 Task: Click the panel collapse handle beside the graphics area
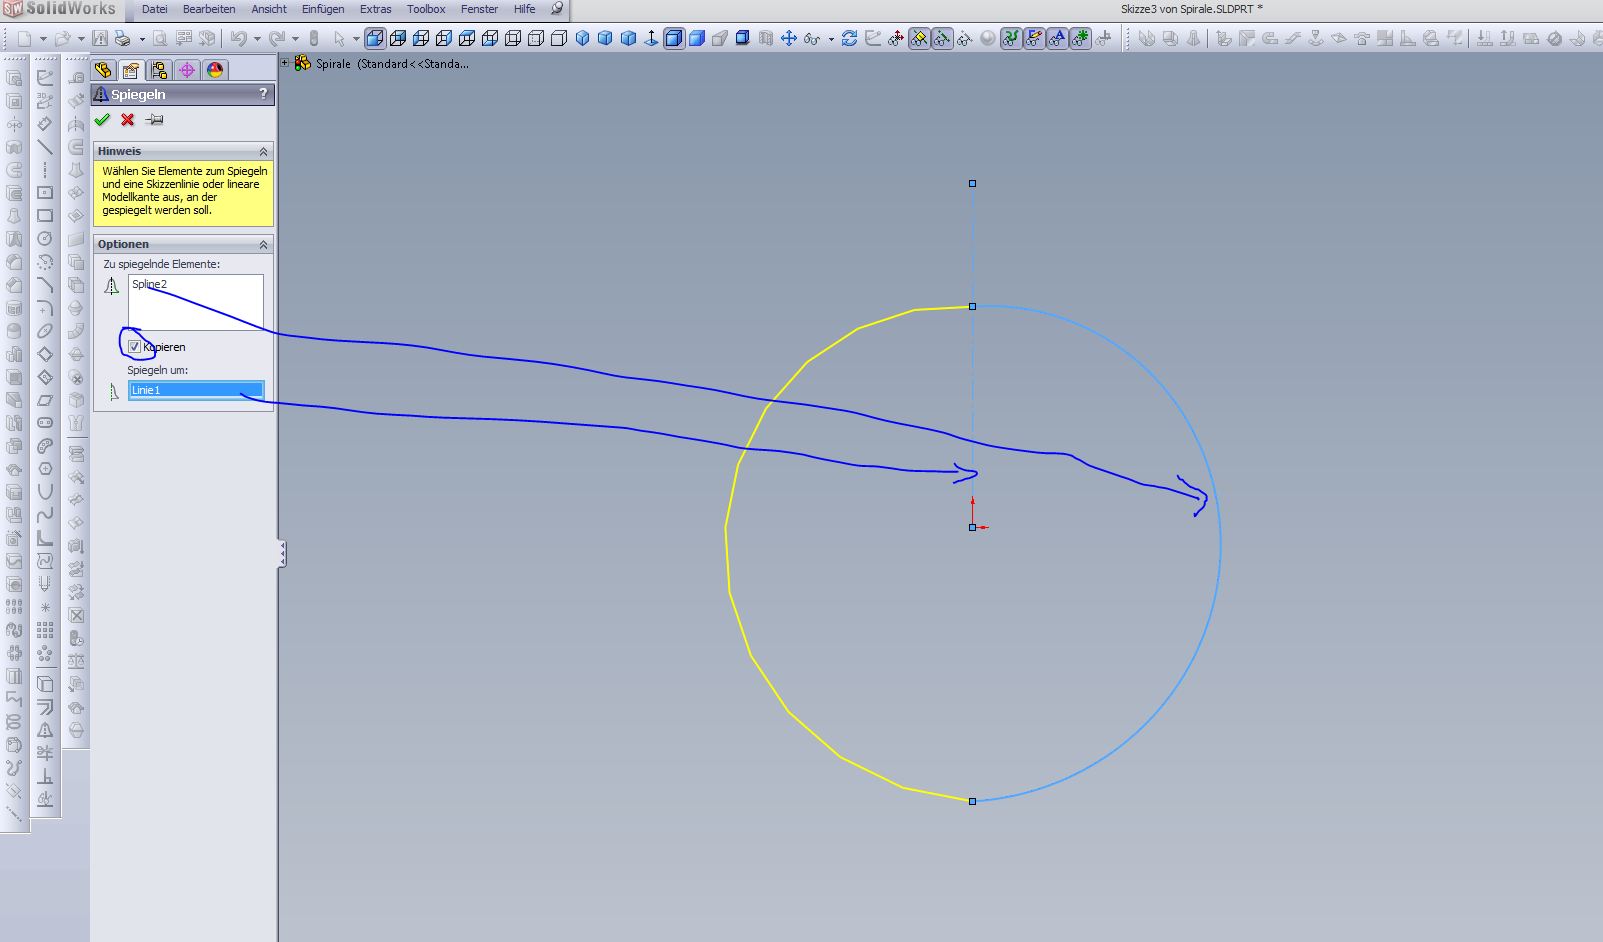282,554
